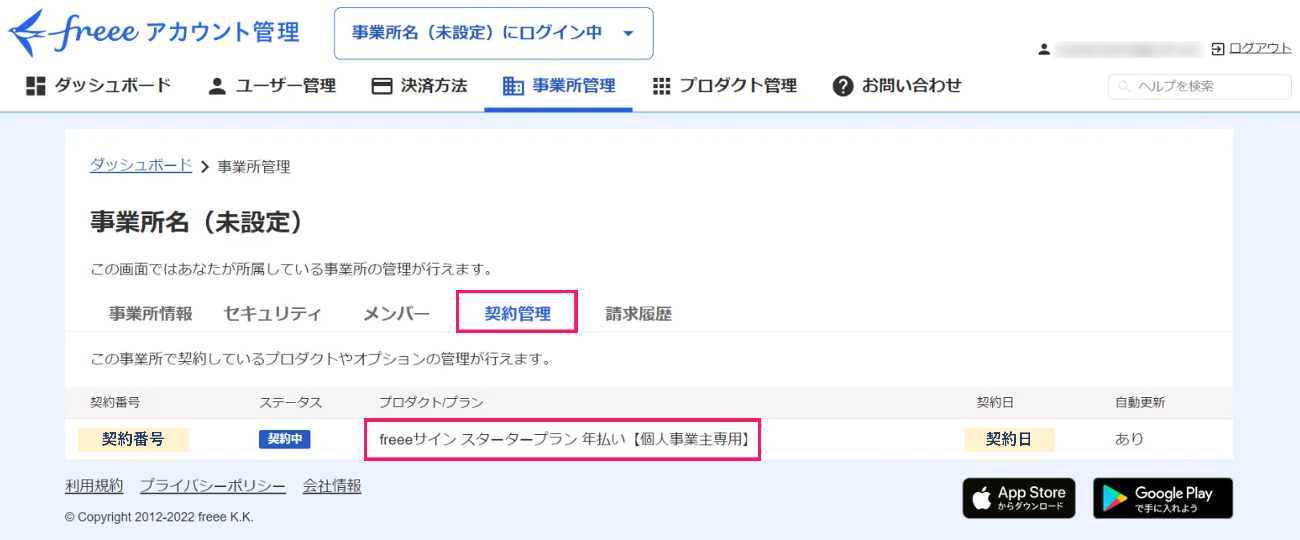Click the freeeサイン スタータープラン plan cell
1300x540 pixels.
pos(563,439)
